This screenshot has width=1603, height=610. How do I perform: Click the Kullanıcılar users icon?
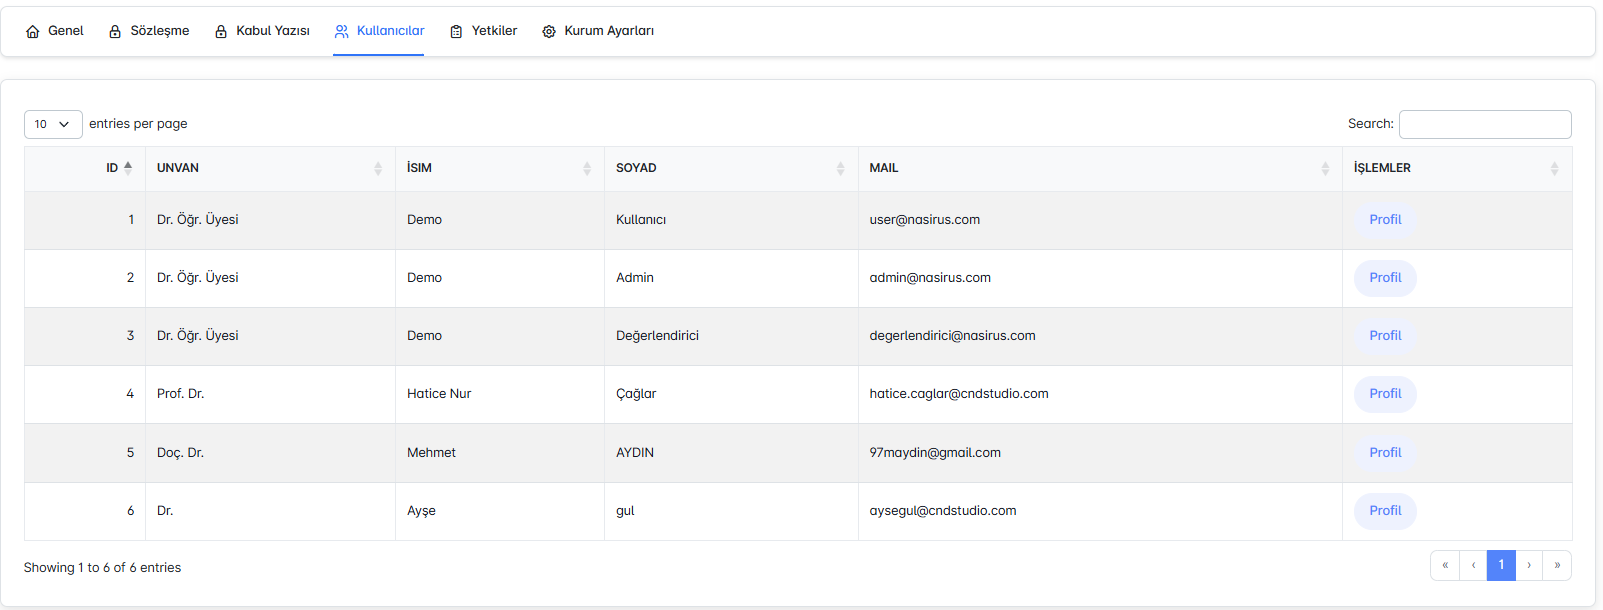click(x=342, y=31)
